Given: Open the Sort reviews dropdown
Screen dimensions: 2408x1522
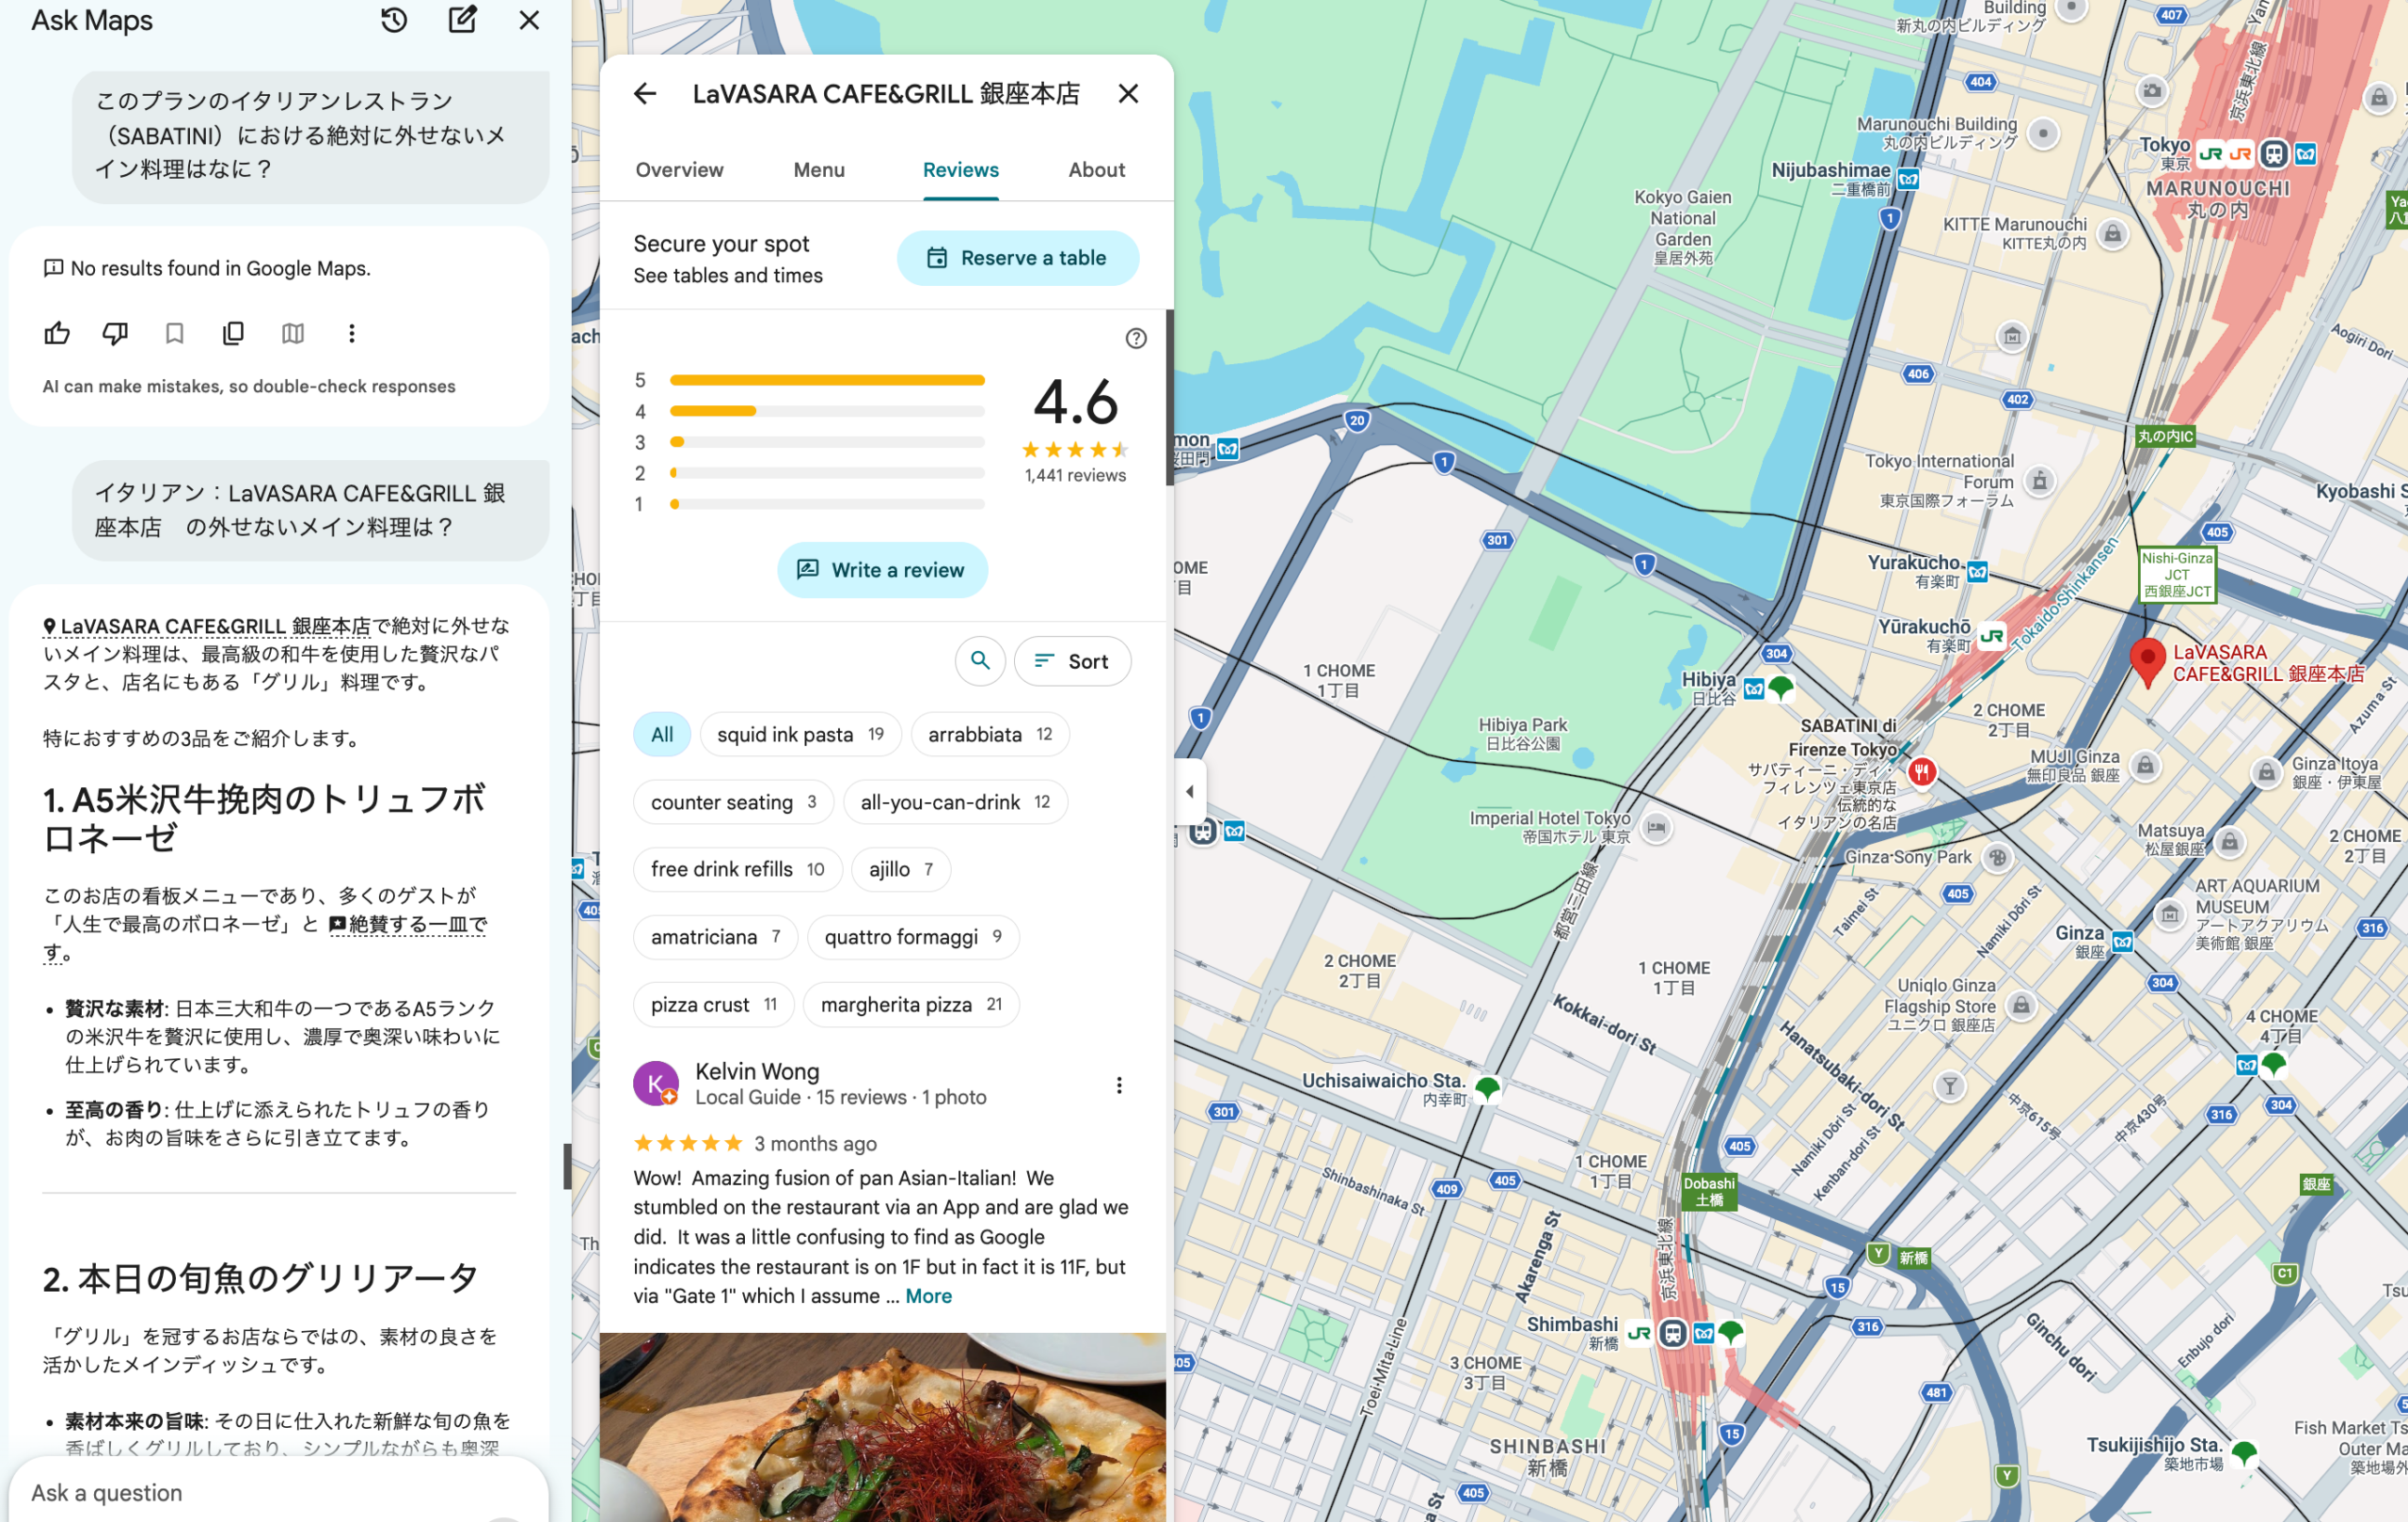Looking at the screenshot, I should [1072, 661].
